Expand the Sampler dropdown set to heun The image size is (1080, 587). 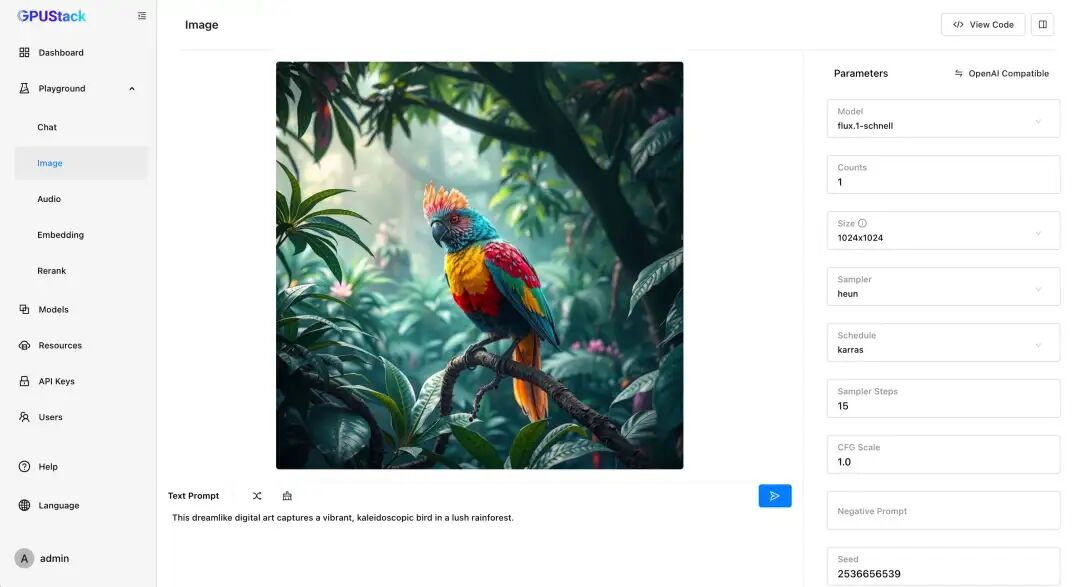pyautogui.click(x=943, y=287)
